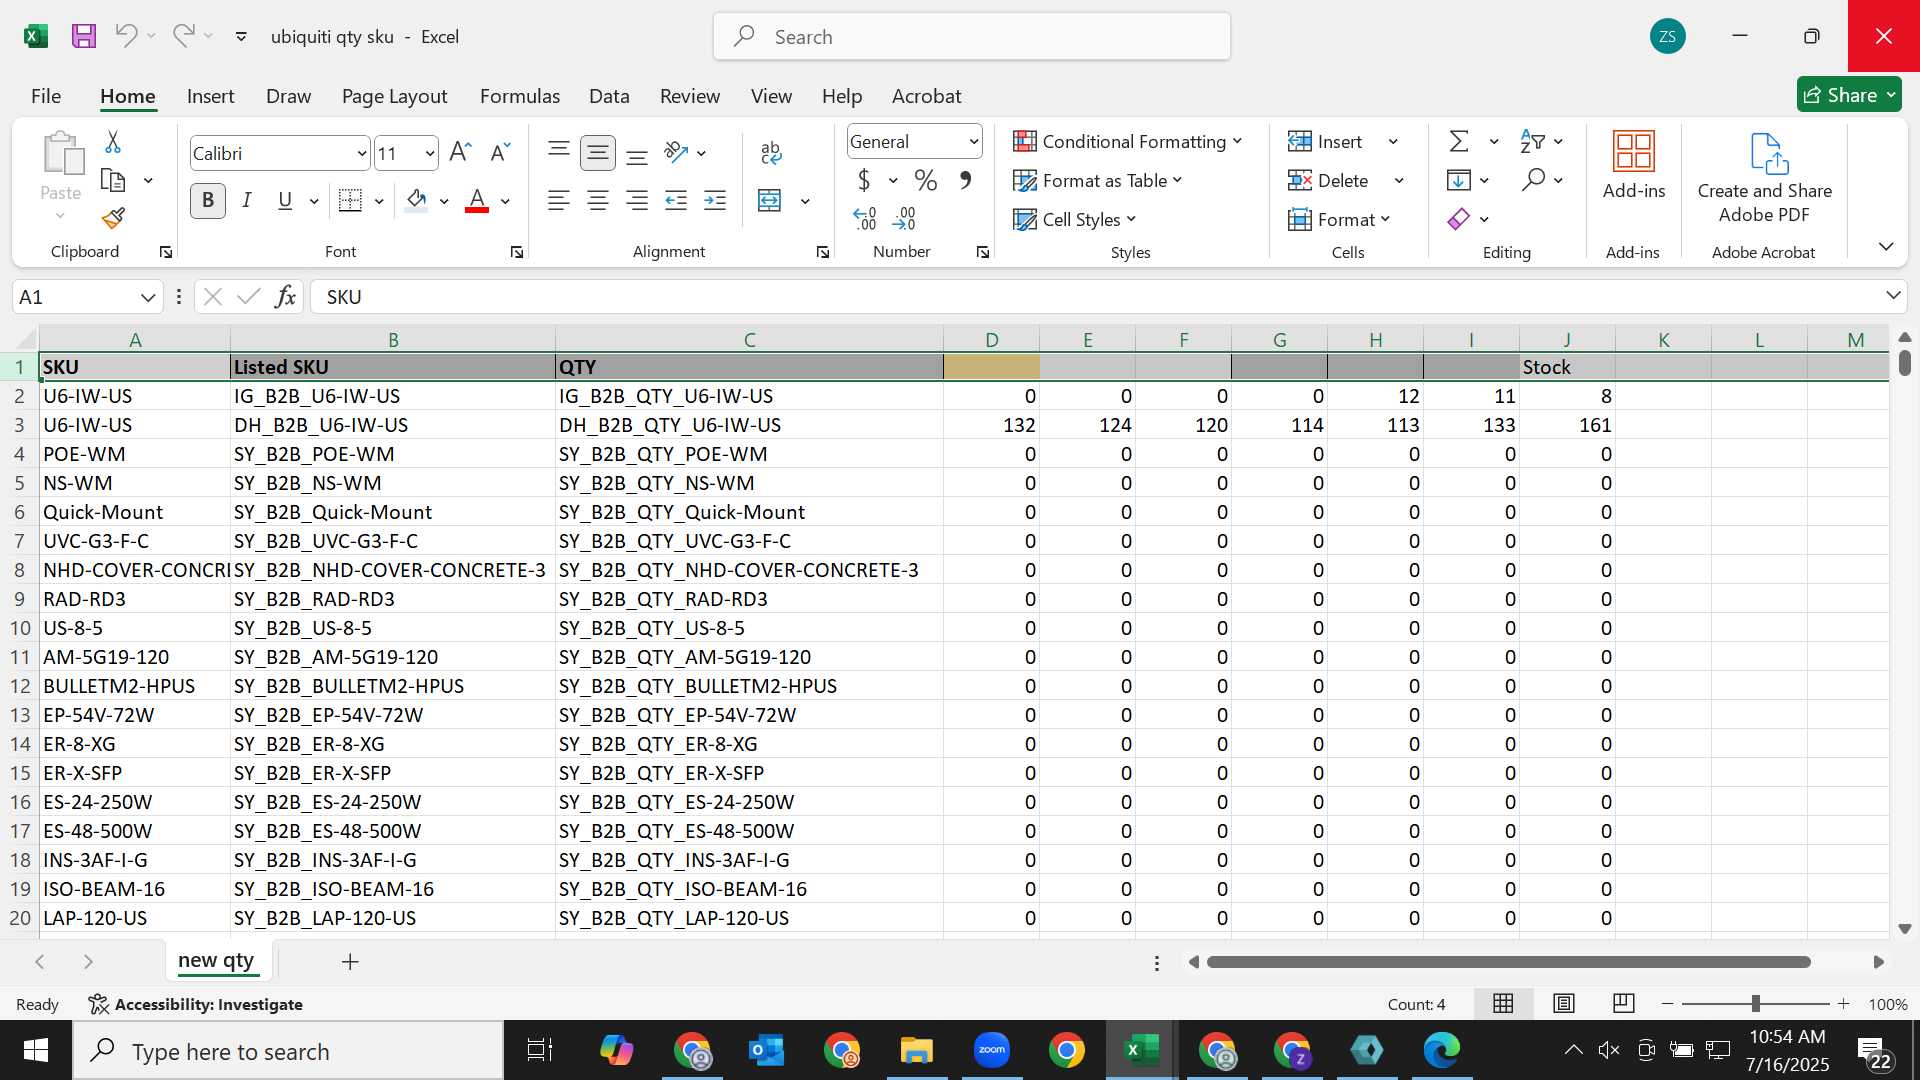Image resolution: width=1920 pixels, height=1080 pixels.
Task: Switch to Normal view in status bar
Action: [1503, 1004]
